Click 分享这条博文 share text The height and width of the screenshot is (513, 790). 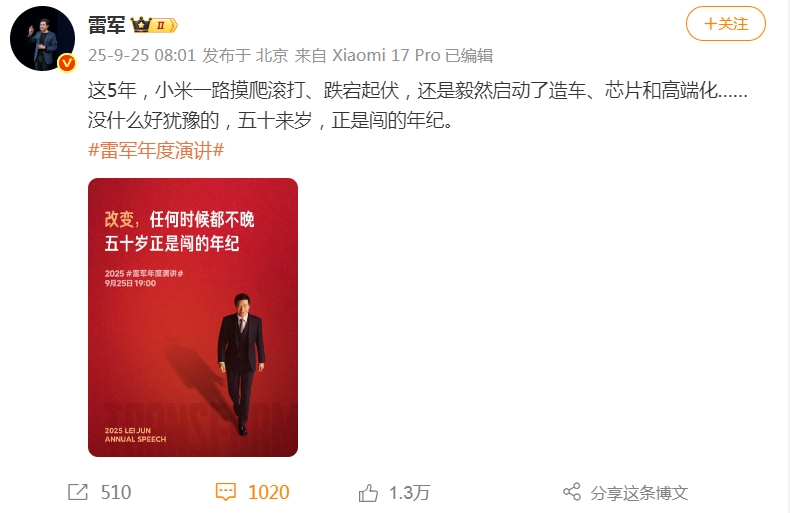click(x=639, y=493)
